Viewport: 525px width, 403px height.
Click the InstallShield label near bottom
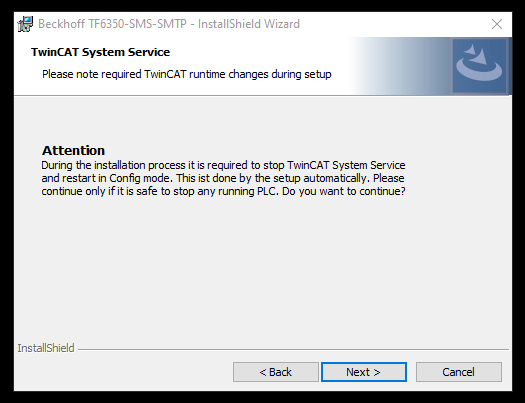pos(46,348)
